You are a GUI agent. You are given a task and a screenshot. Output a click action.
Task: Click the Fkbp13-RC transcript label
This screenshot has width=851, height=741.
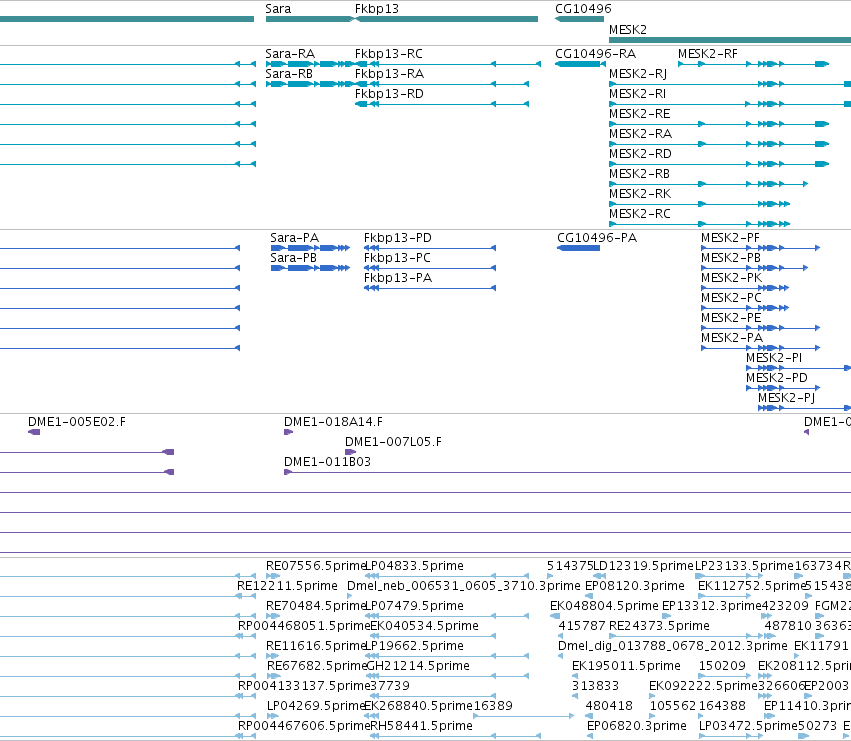tap(389, 54)
